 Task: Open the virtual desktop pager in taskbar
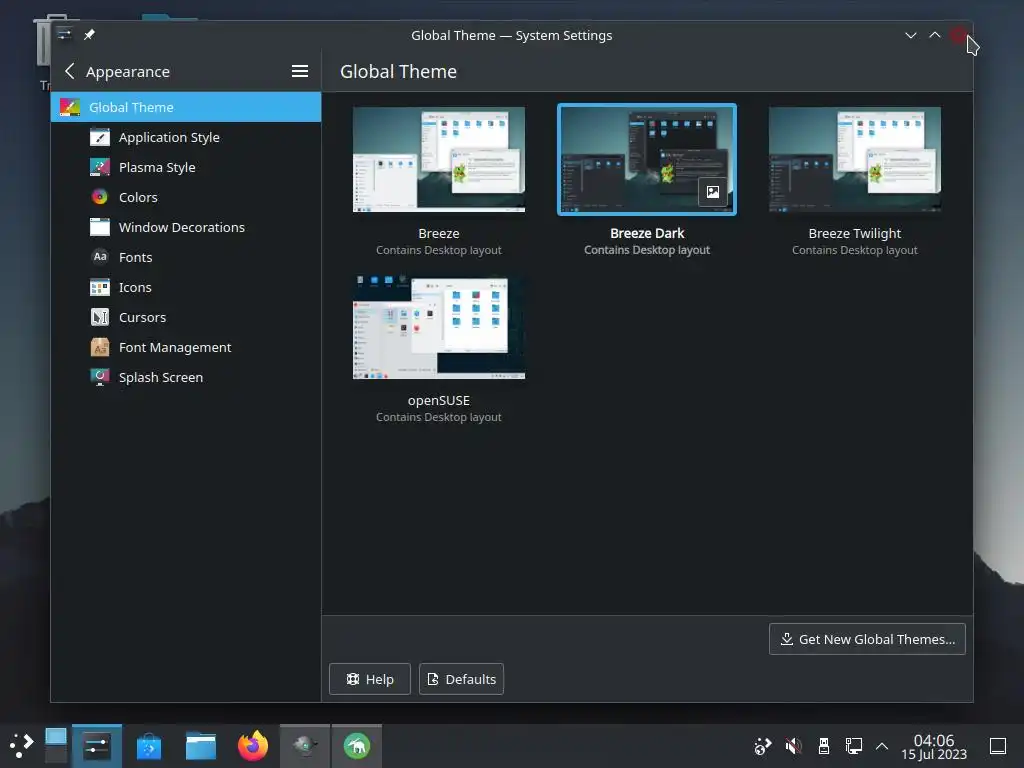click(56, 746)
